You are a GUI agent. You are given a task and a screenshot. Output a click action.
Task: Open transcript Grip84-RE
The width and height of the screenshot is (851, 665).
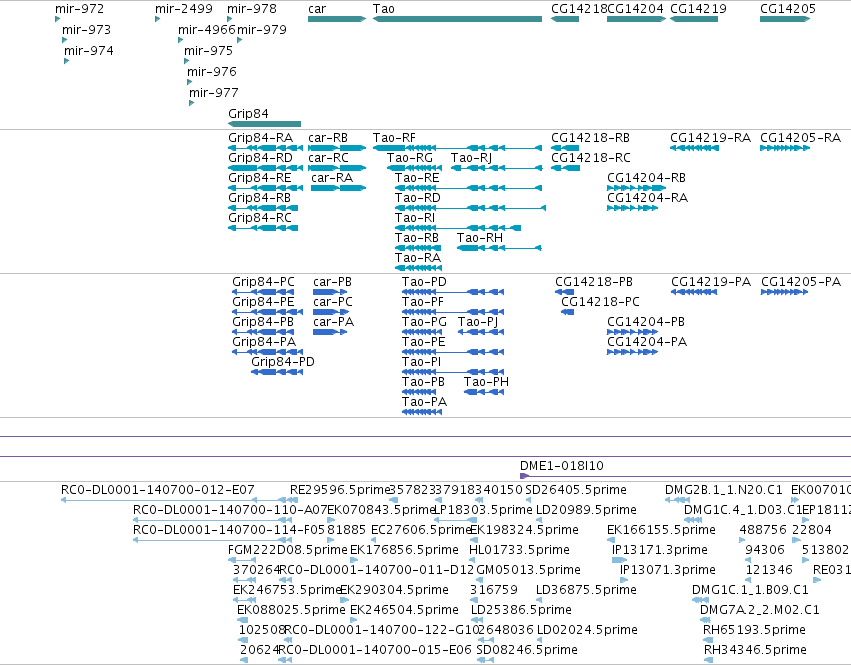(x=260, y=178)
